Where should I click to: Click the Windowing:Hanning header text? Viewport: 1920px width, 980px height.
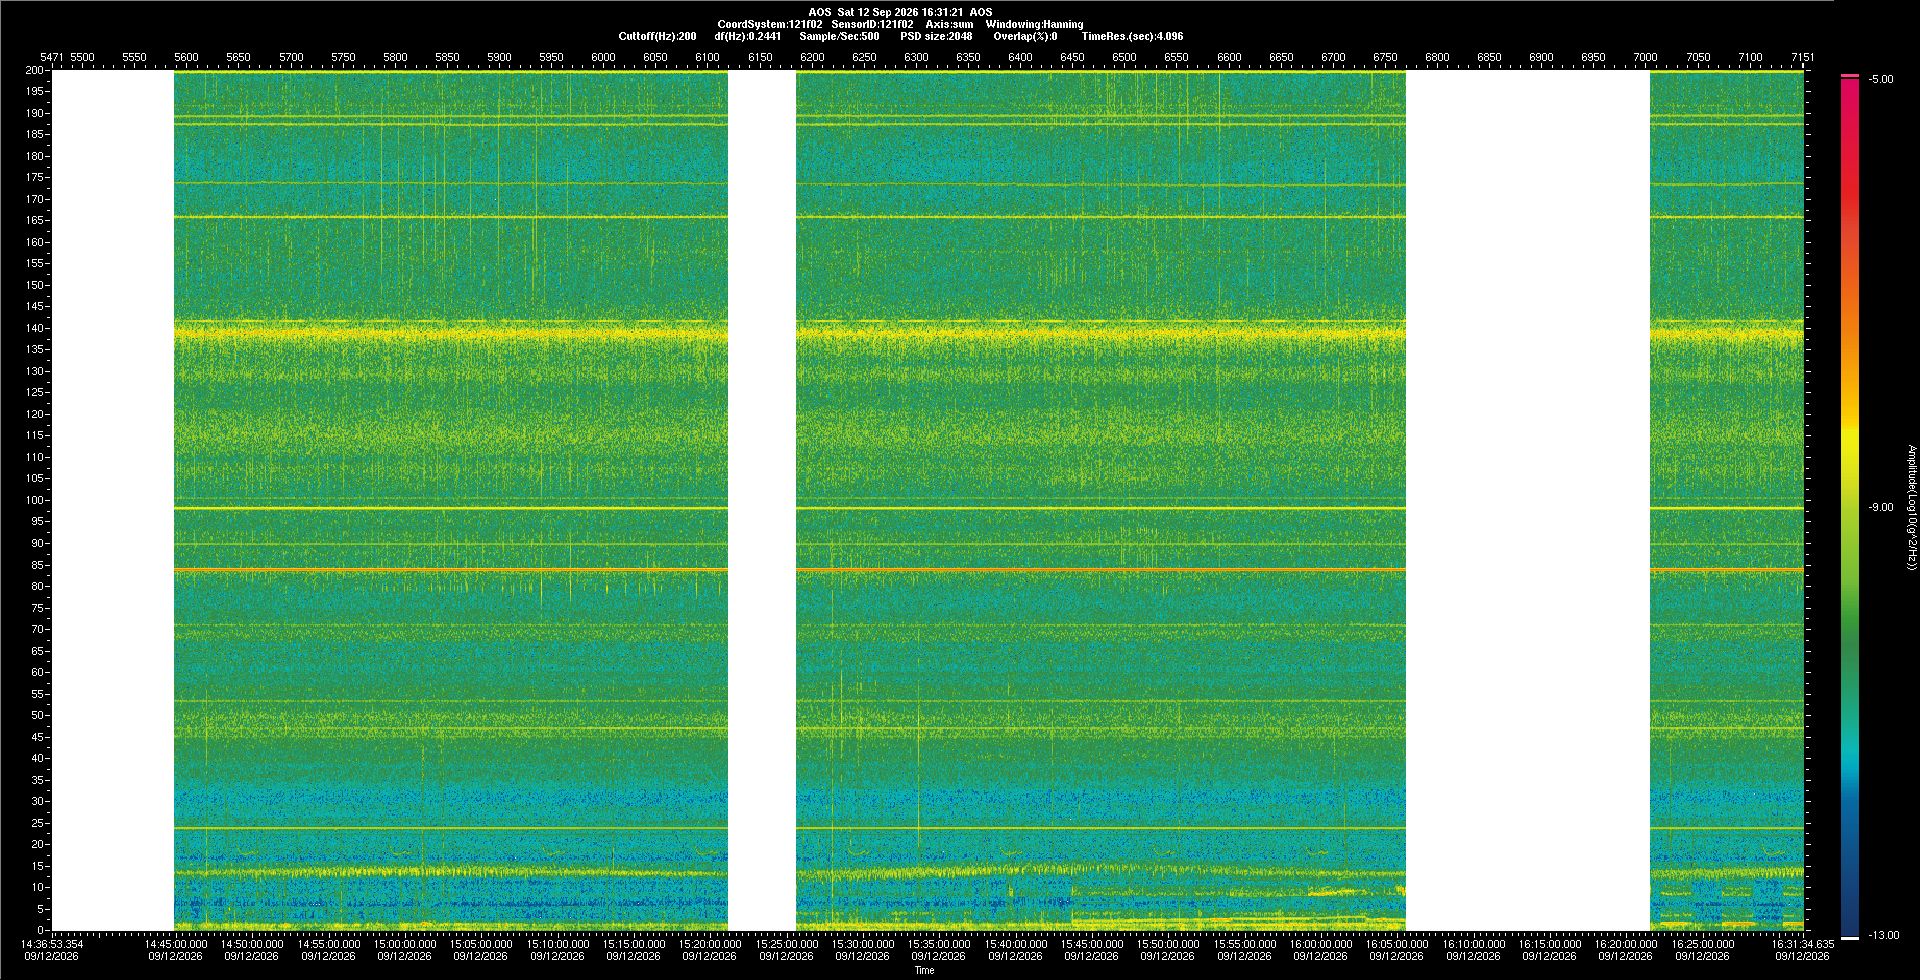coord(1034,25)
